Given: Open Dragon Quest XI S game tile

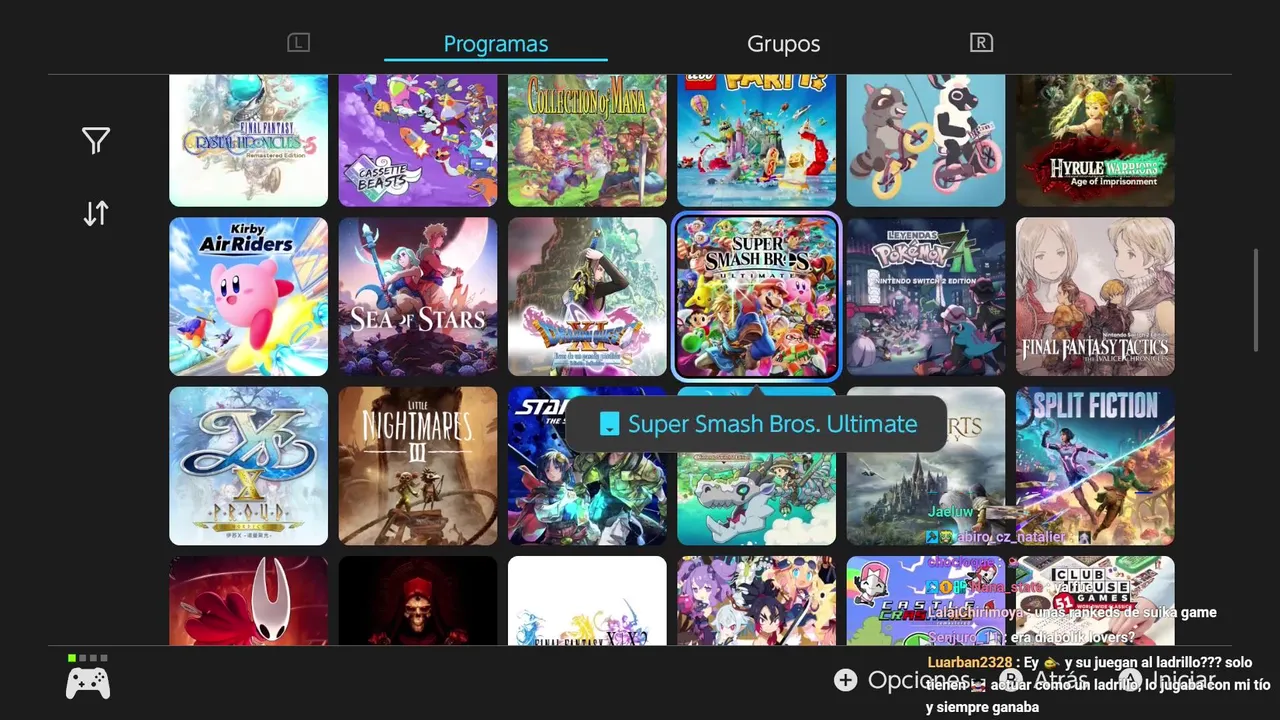Looking at the screenshot, I should pos(587,297).
